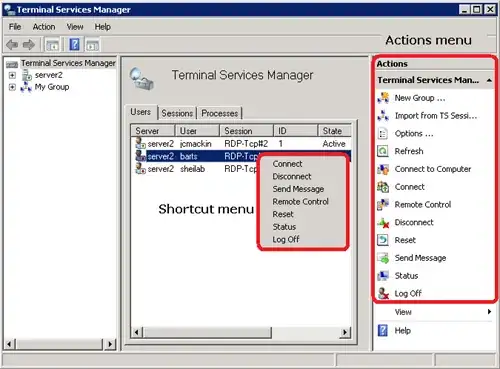This screenshot has height=369, width=500.
Task: Click the tree pane scroll-left arrow
Action: pos(10,344)
